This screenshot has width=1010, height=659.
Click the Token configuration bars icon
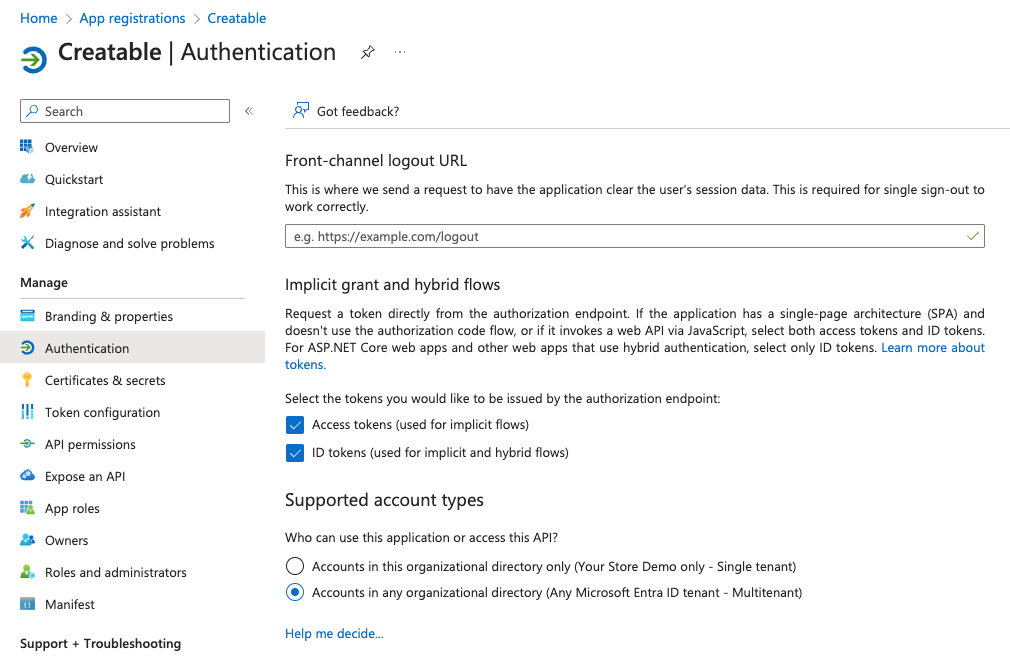click(27, 412)
